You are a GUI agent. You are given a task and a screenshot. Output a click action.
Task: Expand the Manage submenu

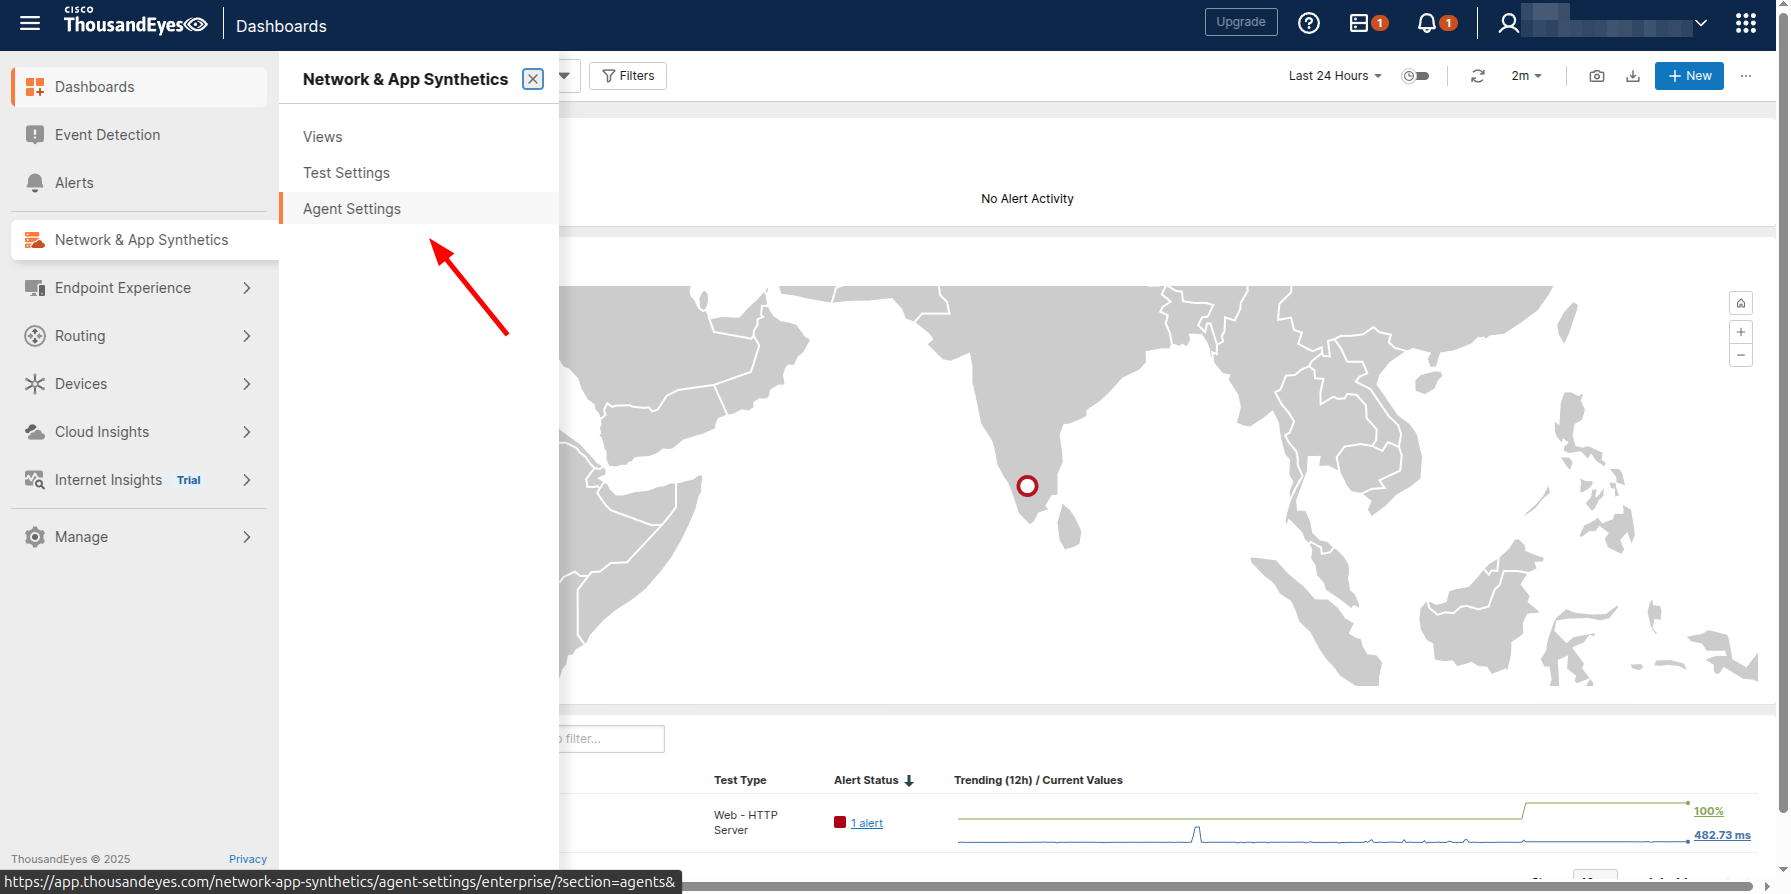click(246, 537)
